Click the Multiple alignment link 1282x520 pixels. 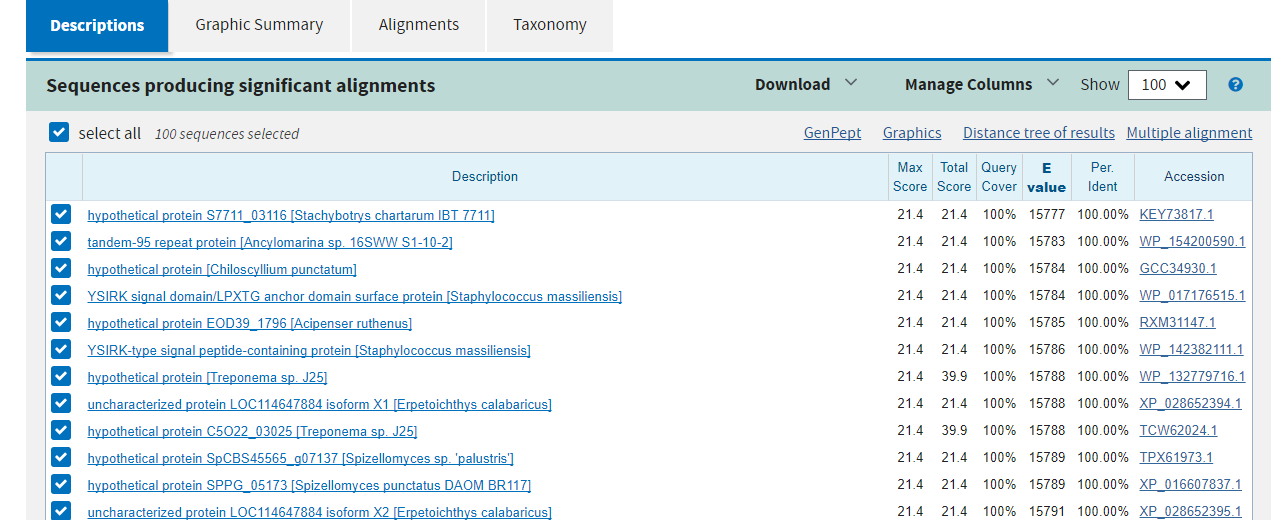1189,133
